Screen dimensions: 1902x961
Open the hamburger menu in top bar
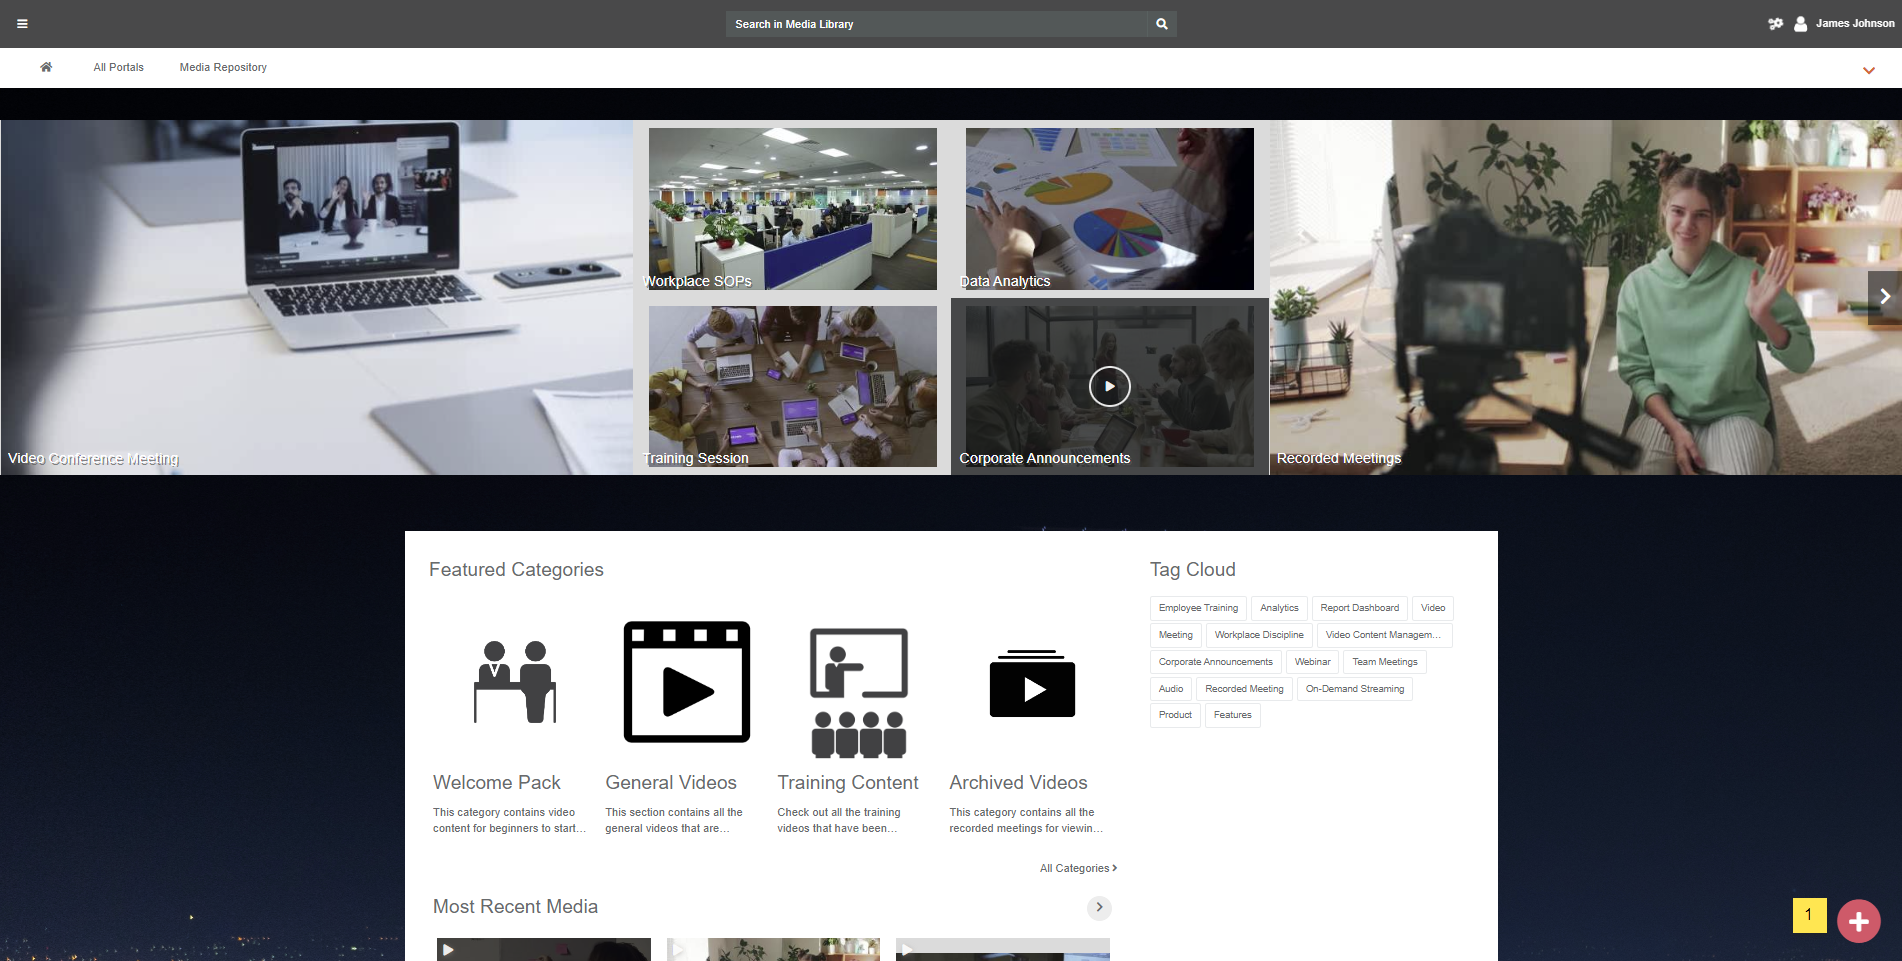pos(22,24)
